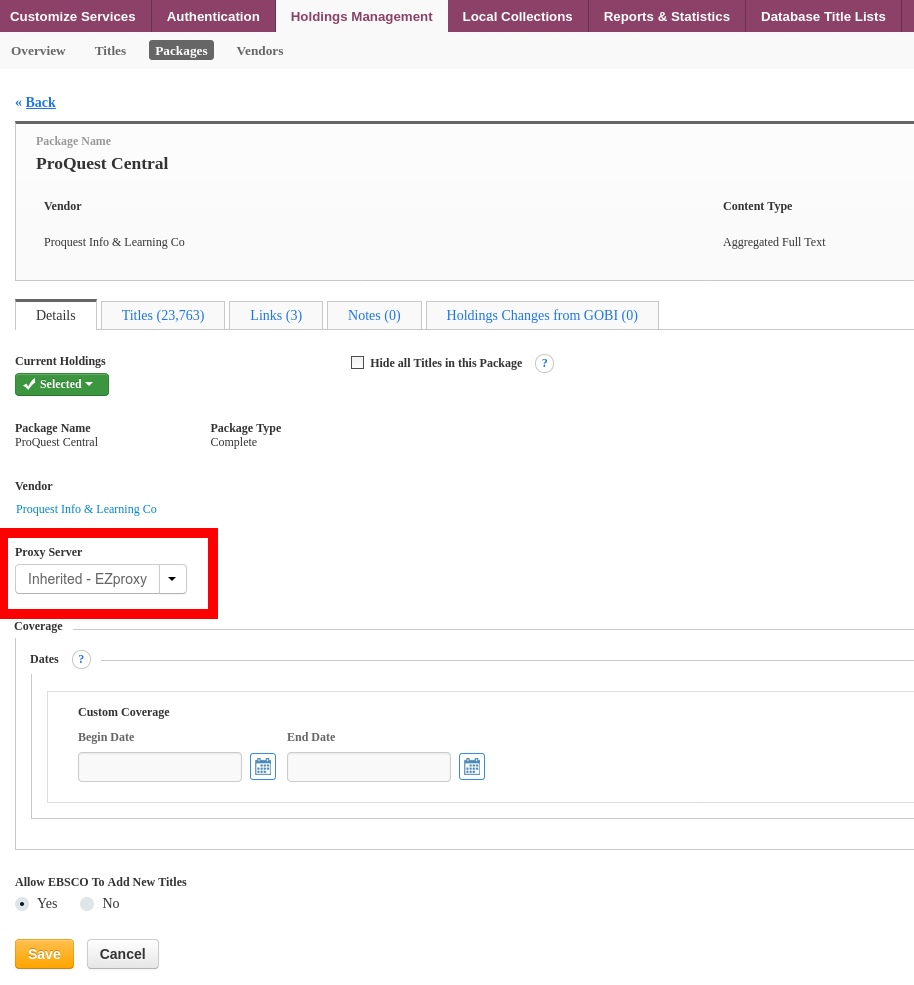Cancel the package edits

123,954
